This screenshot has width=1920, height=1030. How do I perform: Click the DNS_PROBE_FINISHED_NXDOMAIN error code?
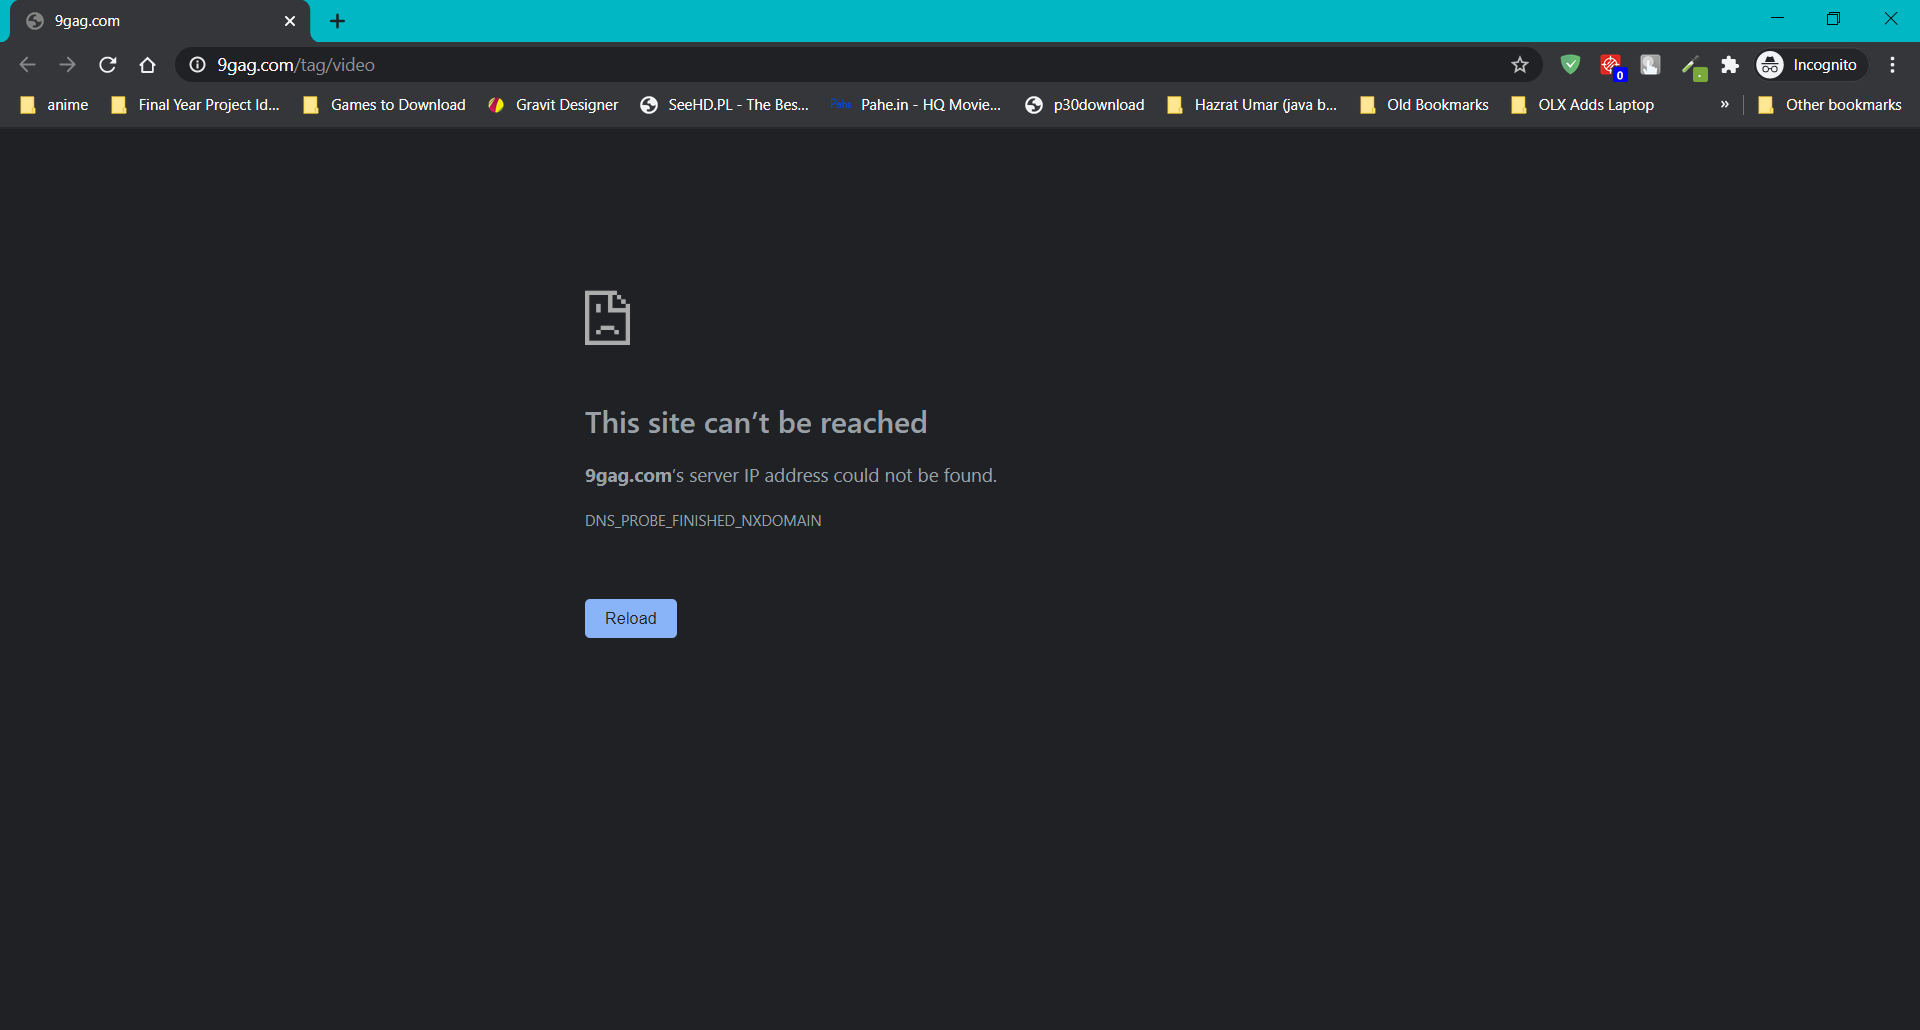(703, 521)
